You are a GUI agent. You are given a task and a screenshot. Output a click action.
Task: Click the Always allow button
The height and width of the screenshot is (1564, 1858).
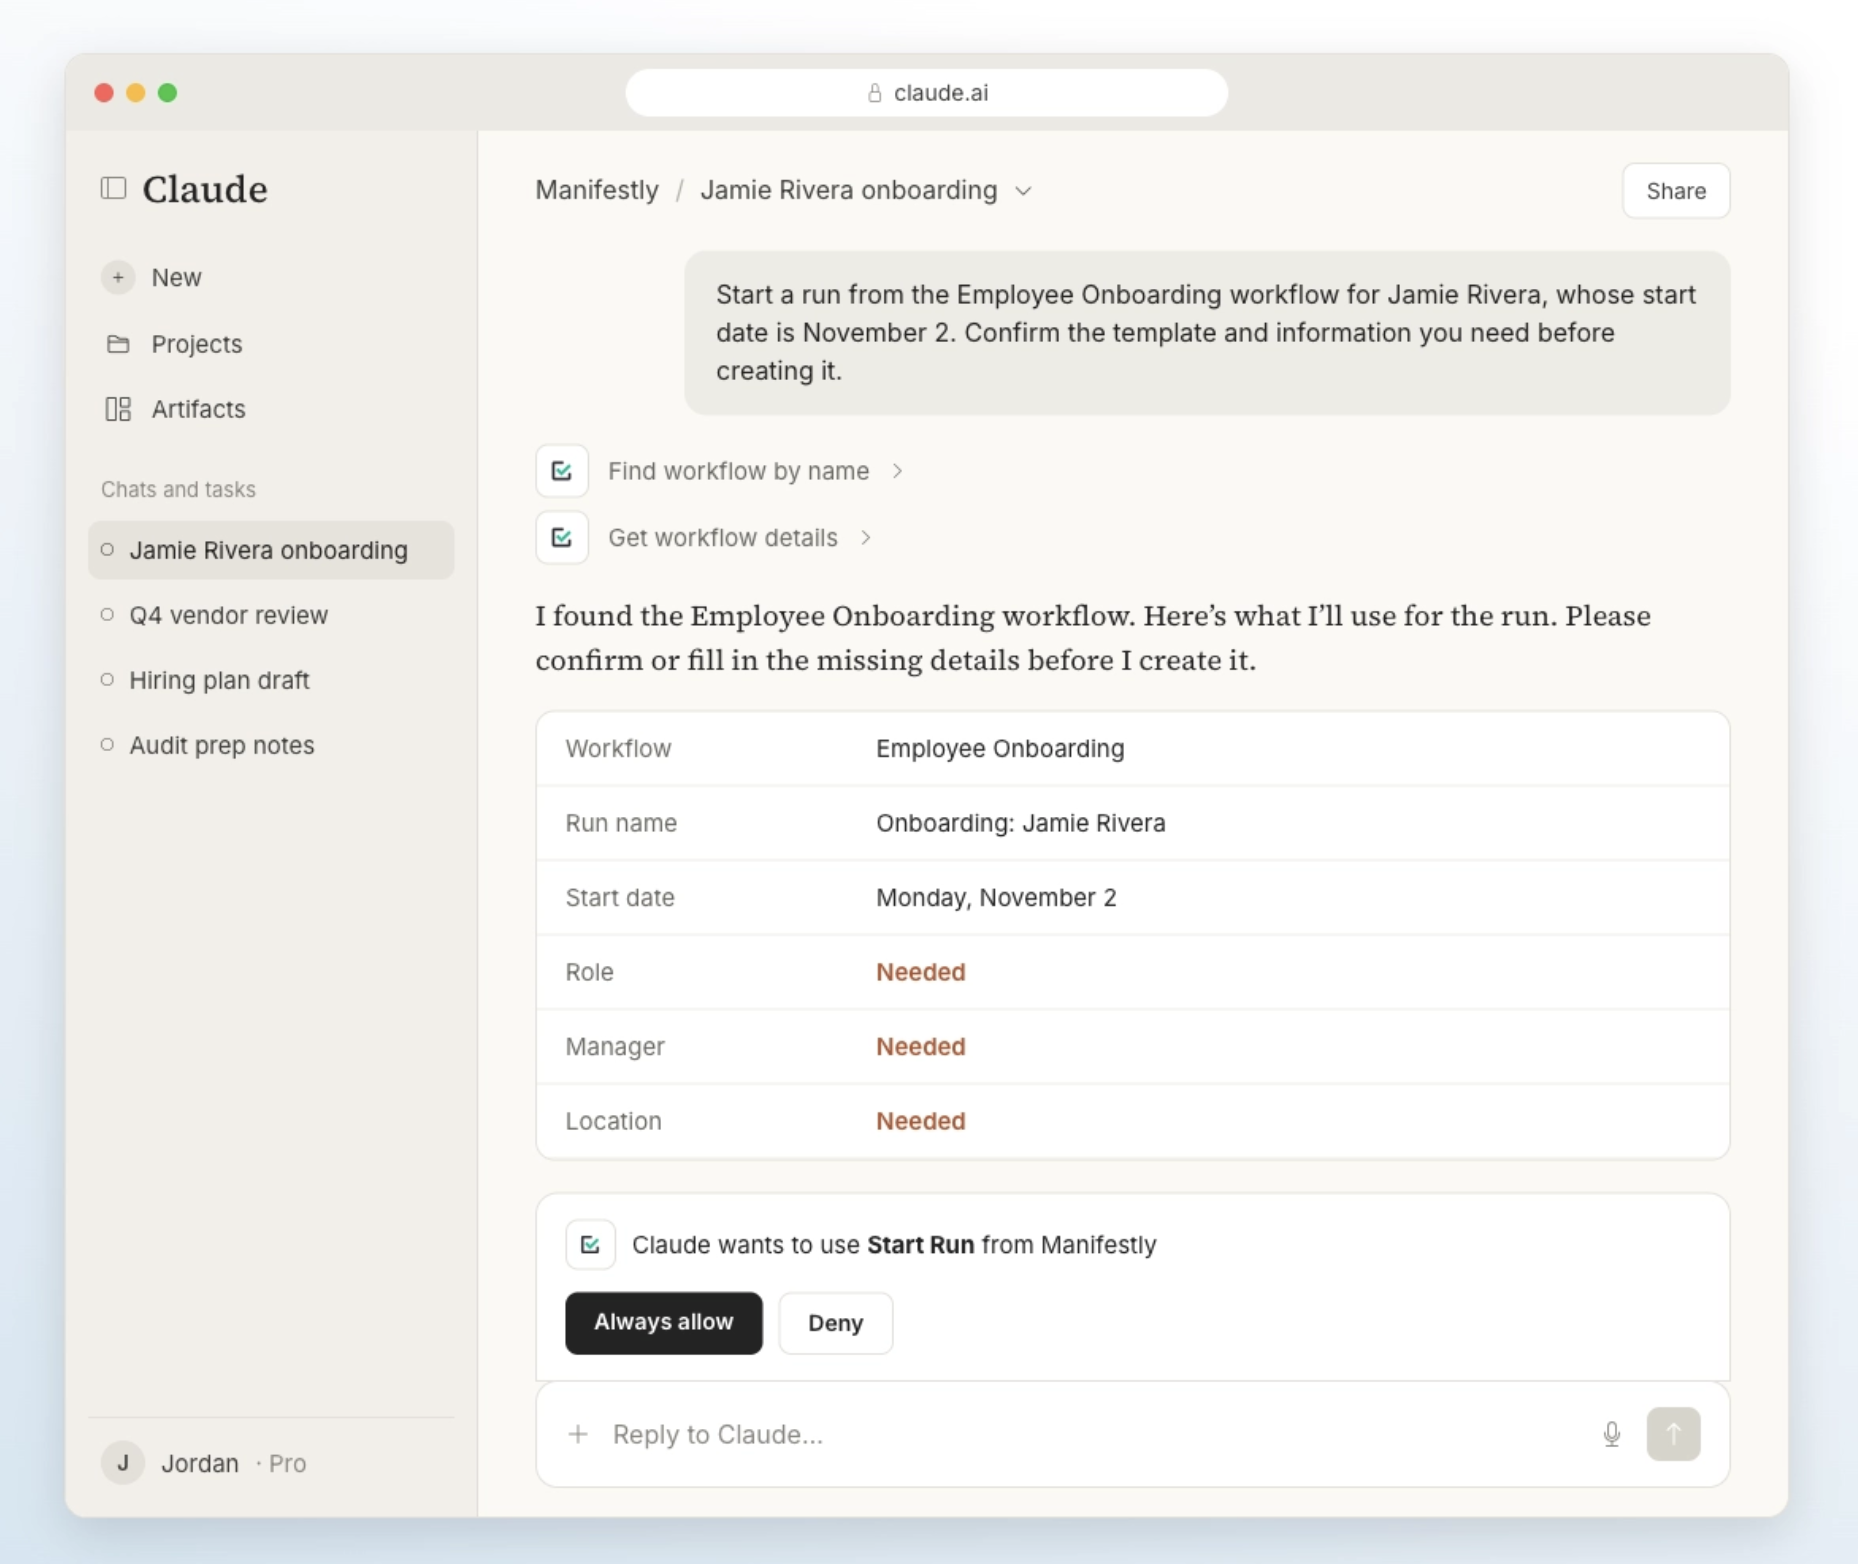[664, 1323]
